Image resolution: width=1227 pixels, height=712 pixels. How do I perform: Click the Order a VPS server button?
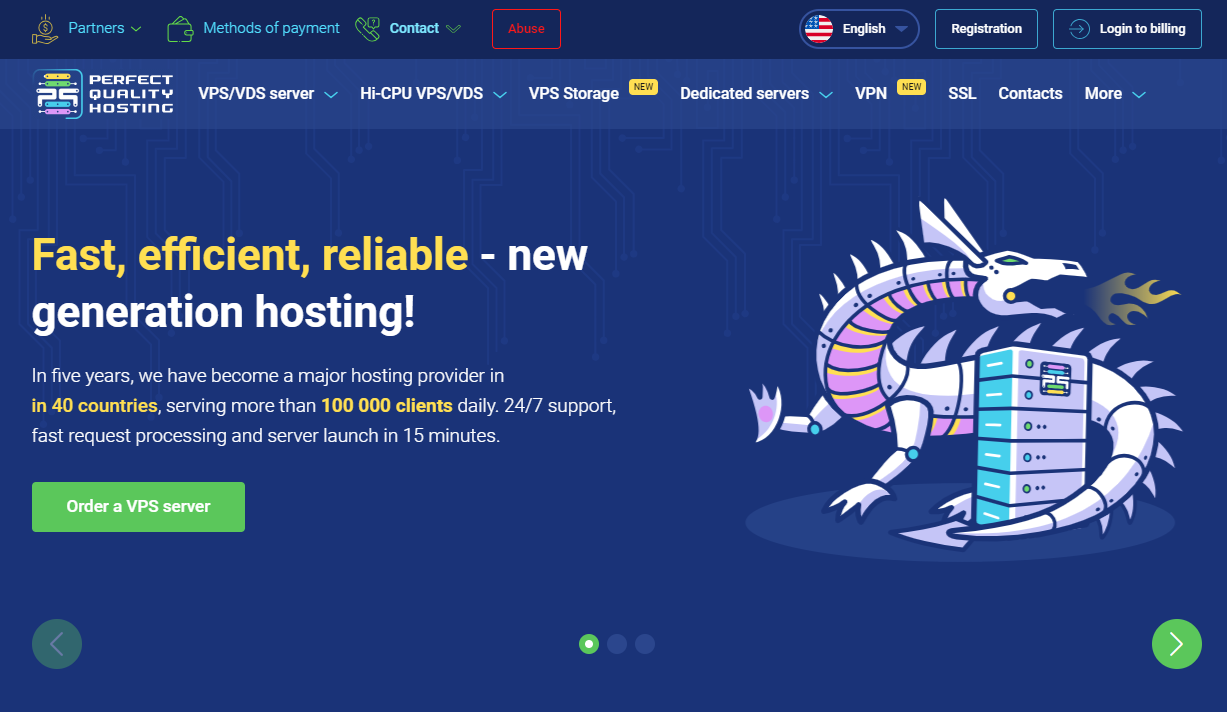pyautogui.click(x=138, y=507)
